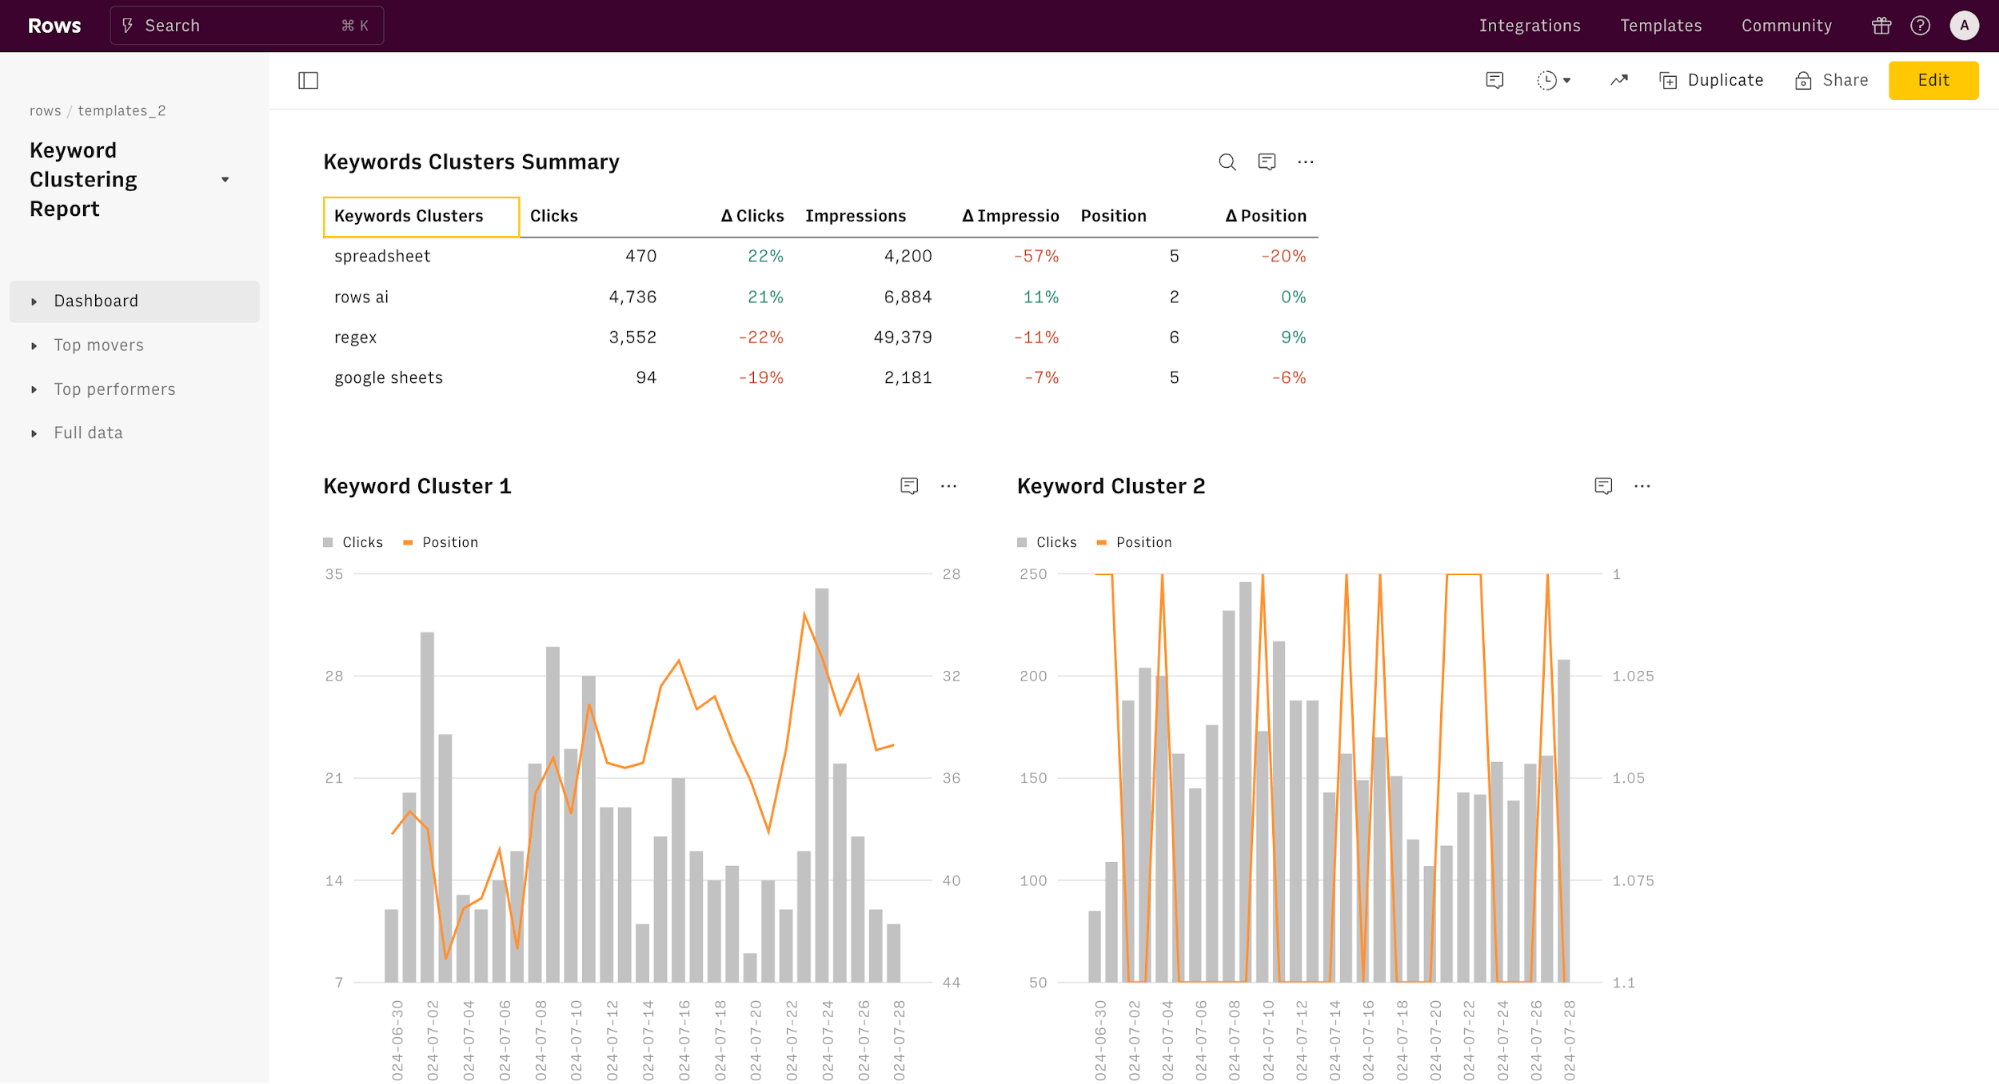Search in Keywords Clusters Summary table
Screen dimensions: 1999x1084
[1227, 162]
